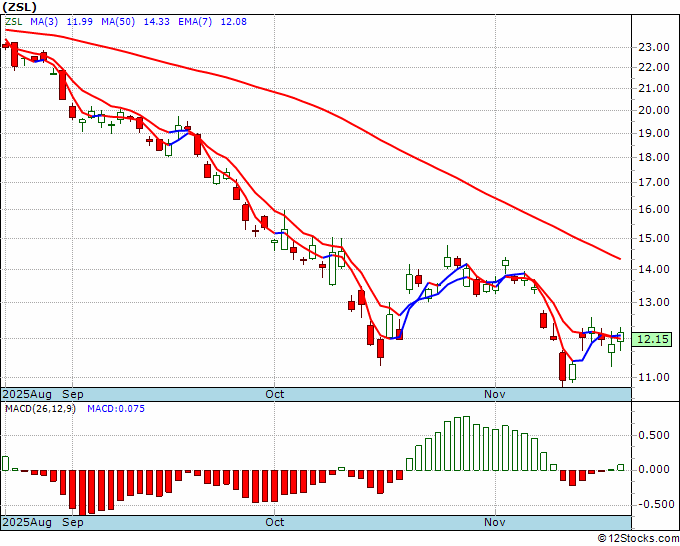Click the EMA(7) legend label
The height and width of the screenshot is (546, 680).
(x=195, y=22)
